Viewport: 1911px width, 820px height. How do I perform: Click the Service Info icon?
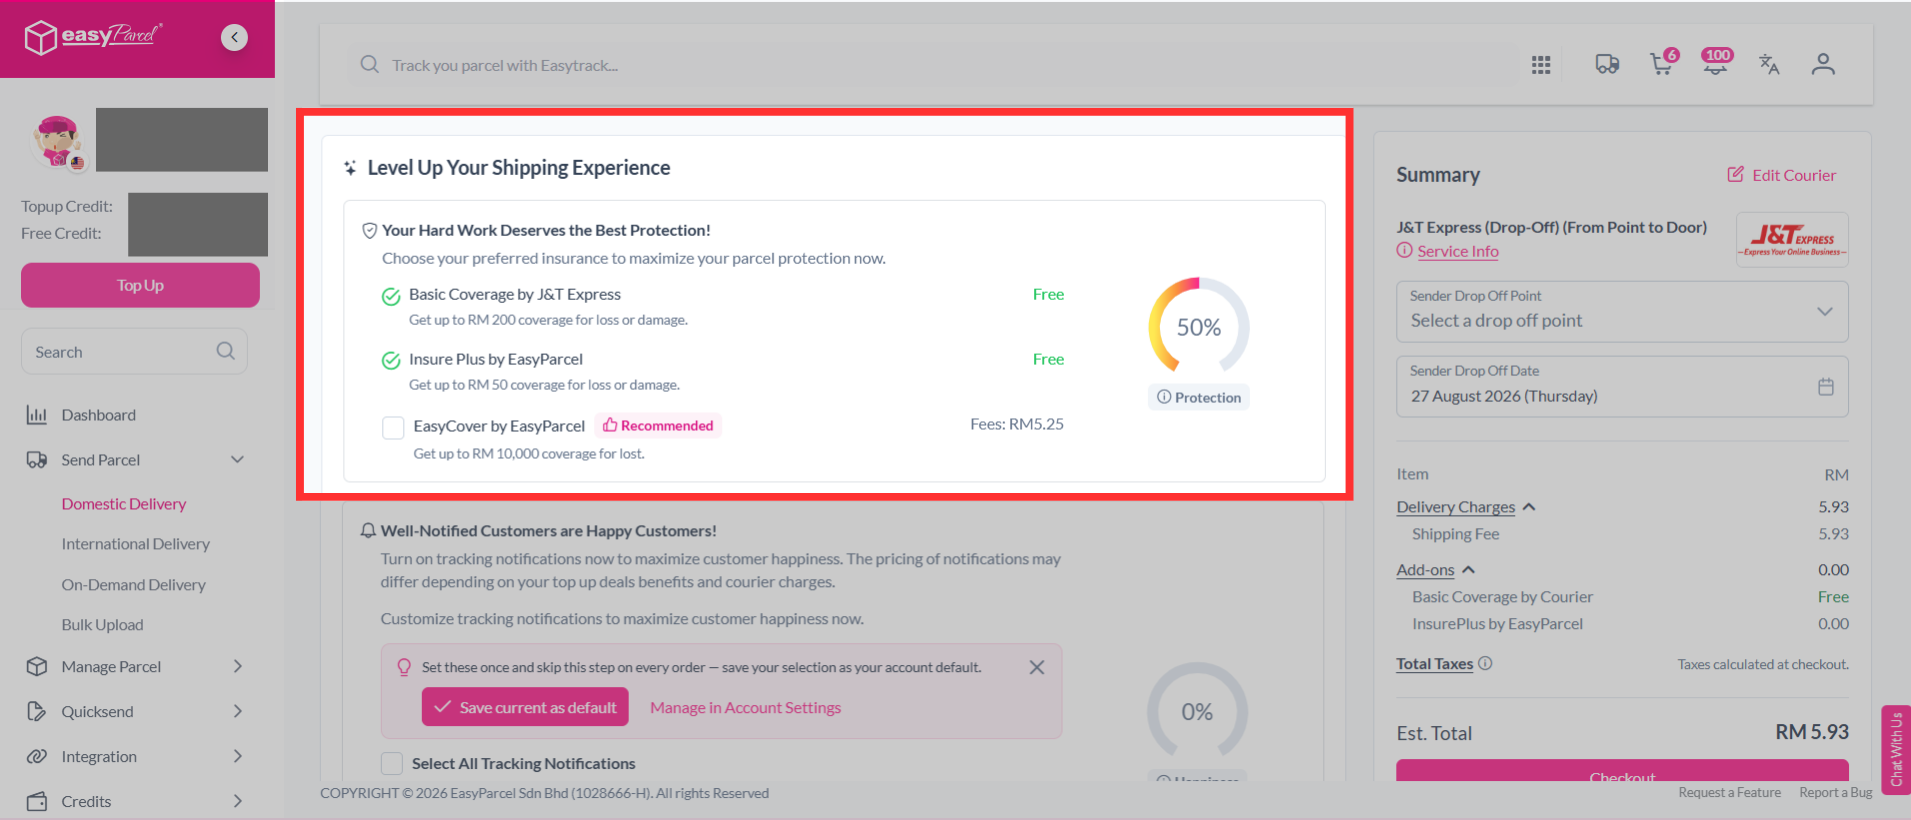point(1405,251)
